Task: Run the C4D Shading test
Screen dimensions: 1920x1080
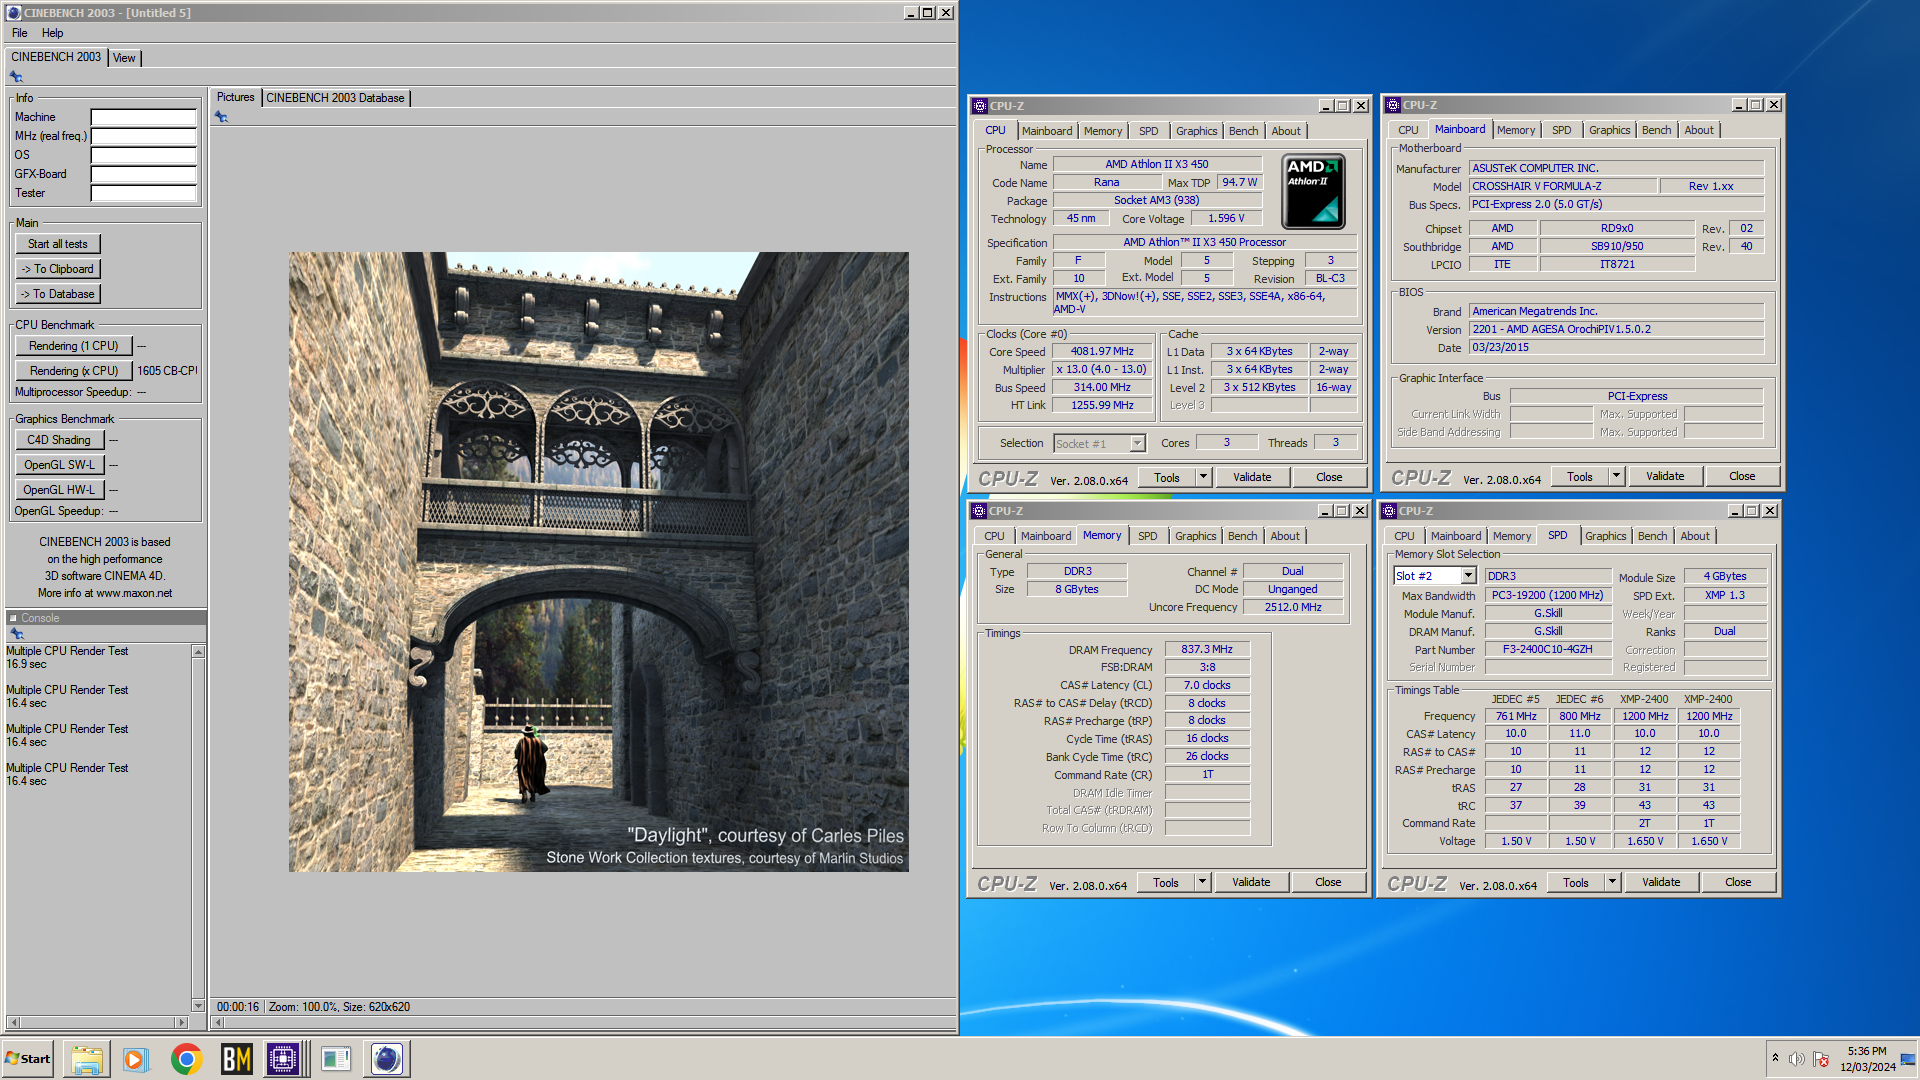Action: 59,440
